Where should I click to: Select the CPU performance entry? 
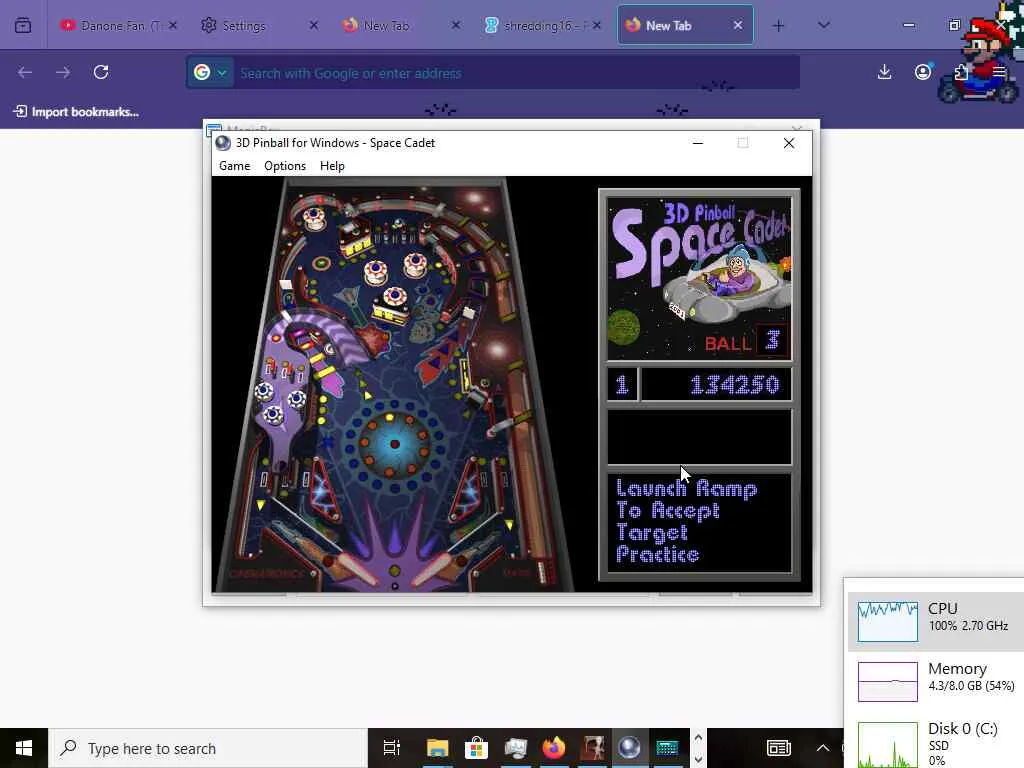(x=936, y=621)
